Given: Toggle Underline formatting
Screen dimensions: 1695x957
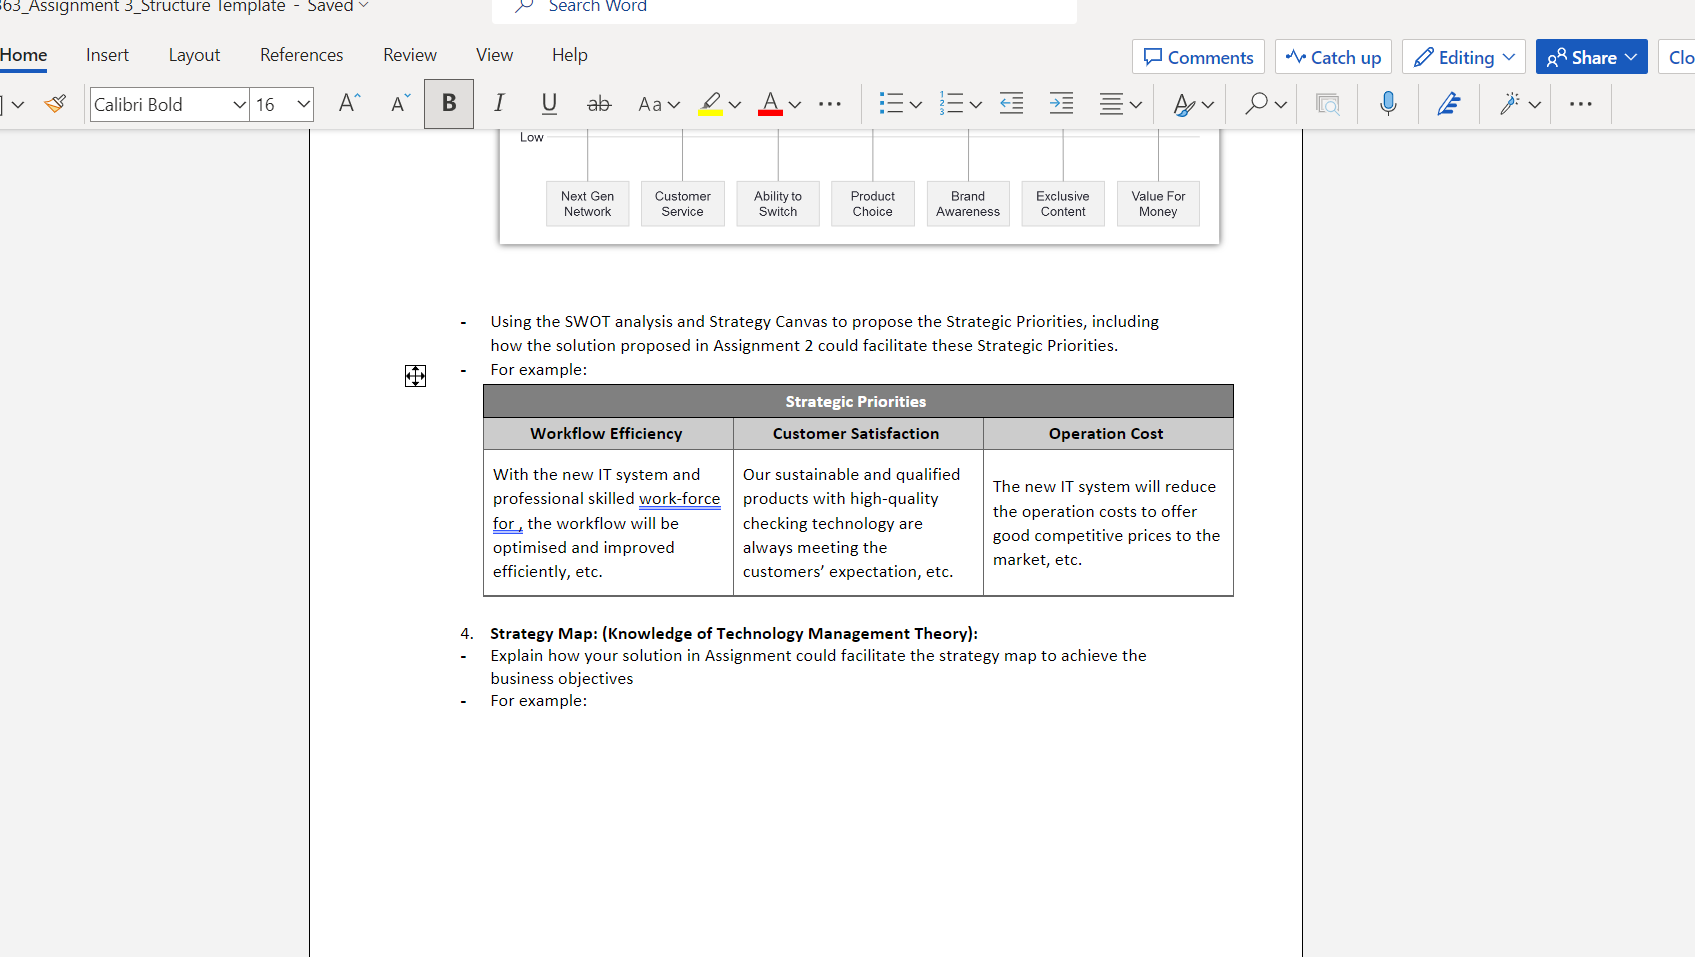Looking at the screenshot, I should click(x=549, y=103).
